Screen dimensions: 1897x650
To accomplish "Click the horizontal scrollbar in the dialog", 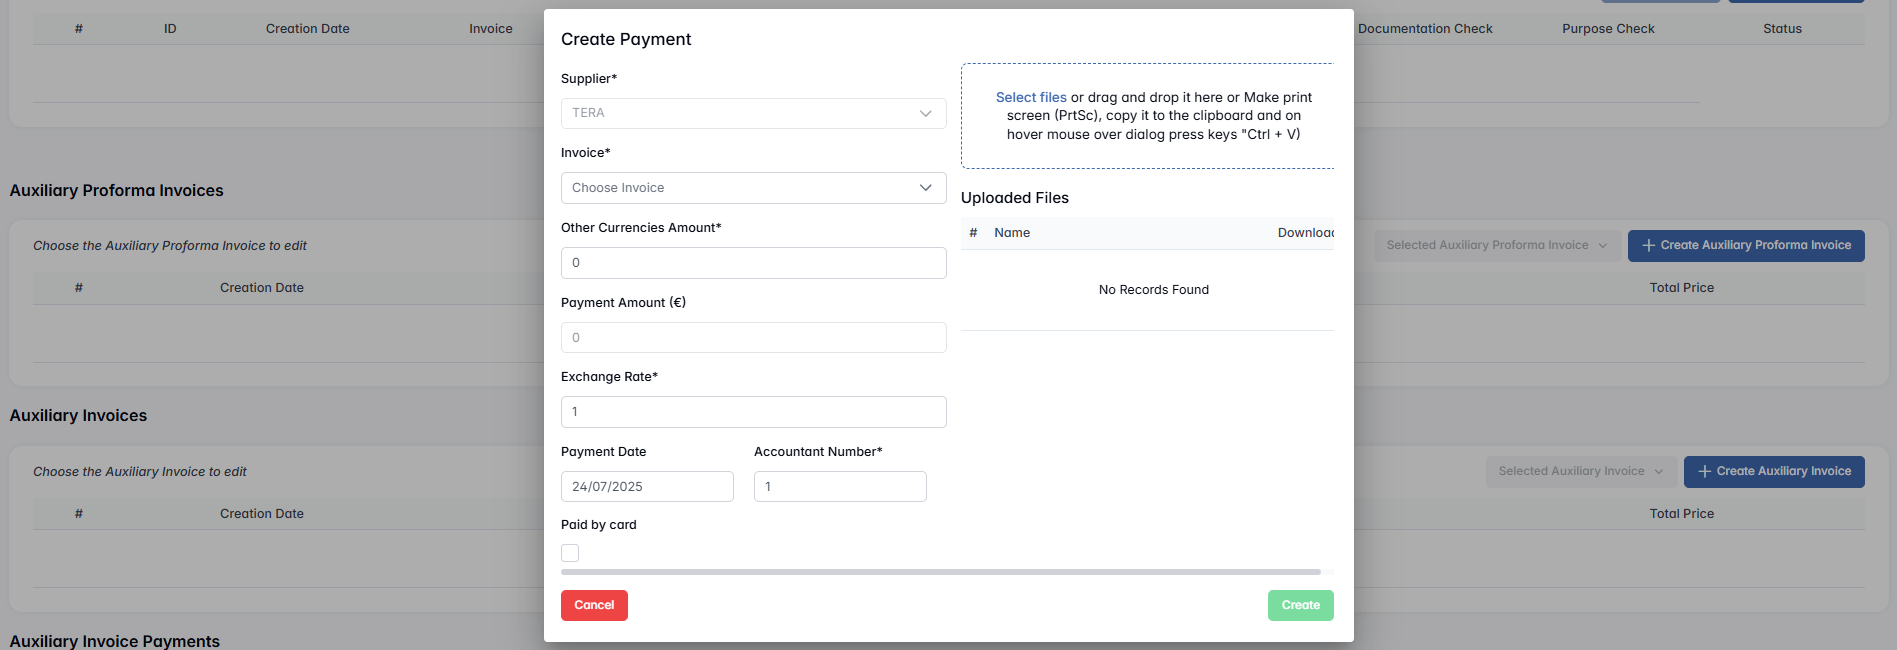I will pyautogui.click(x=940, y=572).
